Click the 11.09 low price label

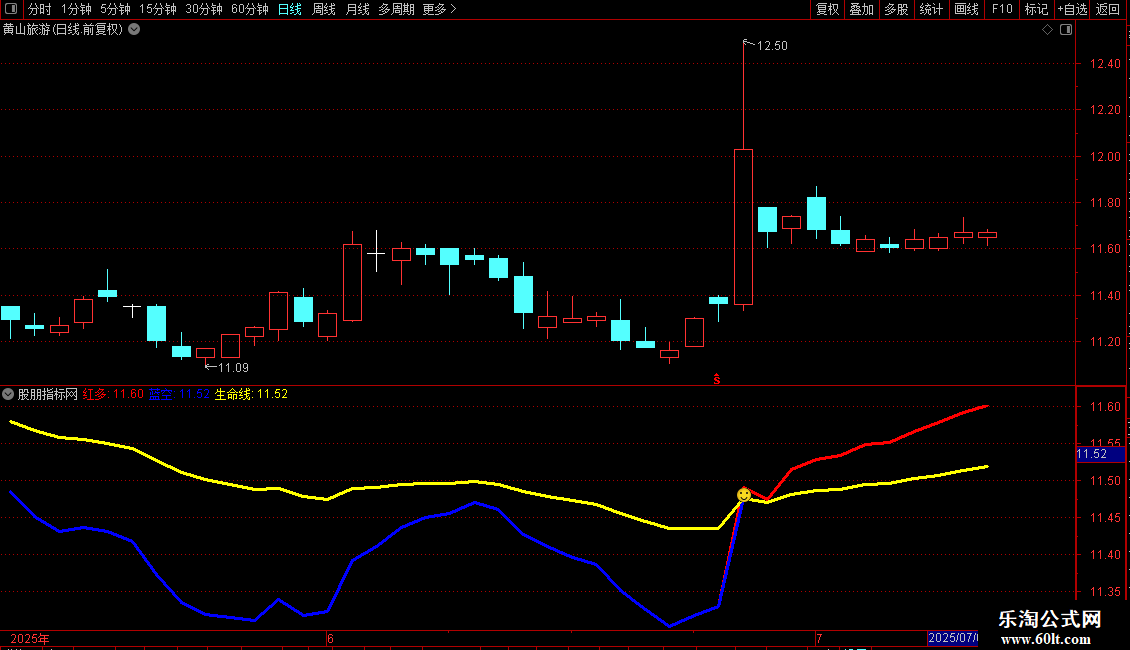[233, 368]
